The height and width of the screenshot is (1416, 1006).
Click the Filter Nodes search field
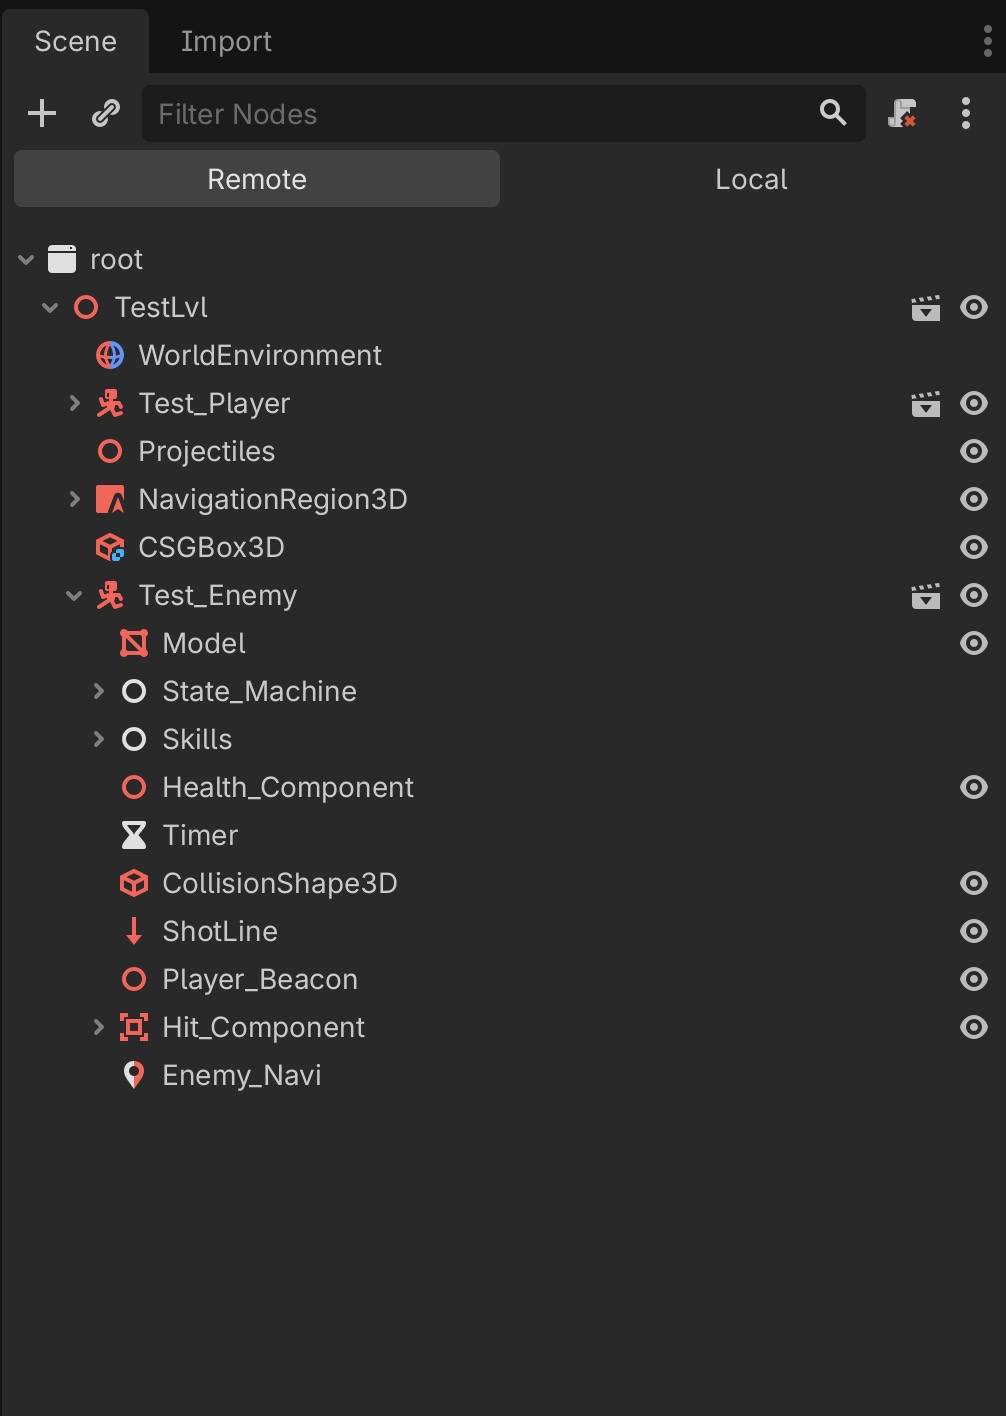[480, 114]
